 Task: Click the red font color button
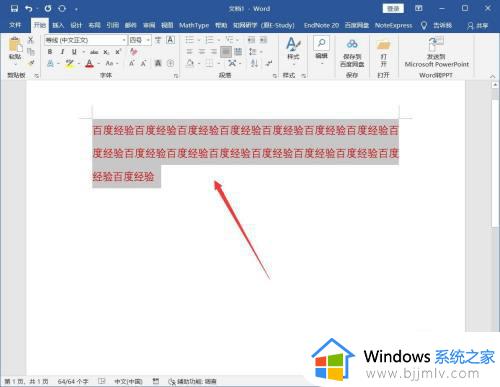(x=89, y=63)
